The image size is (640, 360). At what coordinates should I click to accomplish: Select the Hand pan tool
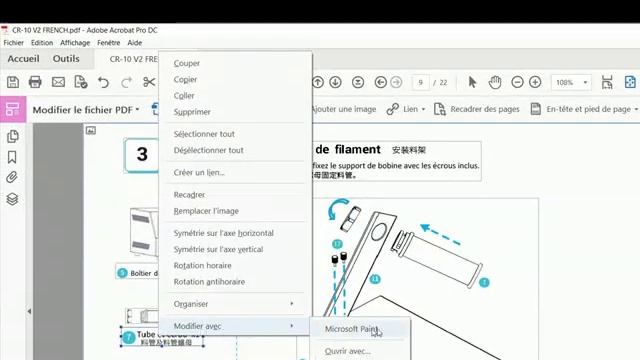495,82
